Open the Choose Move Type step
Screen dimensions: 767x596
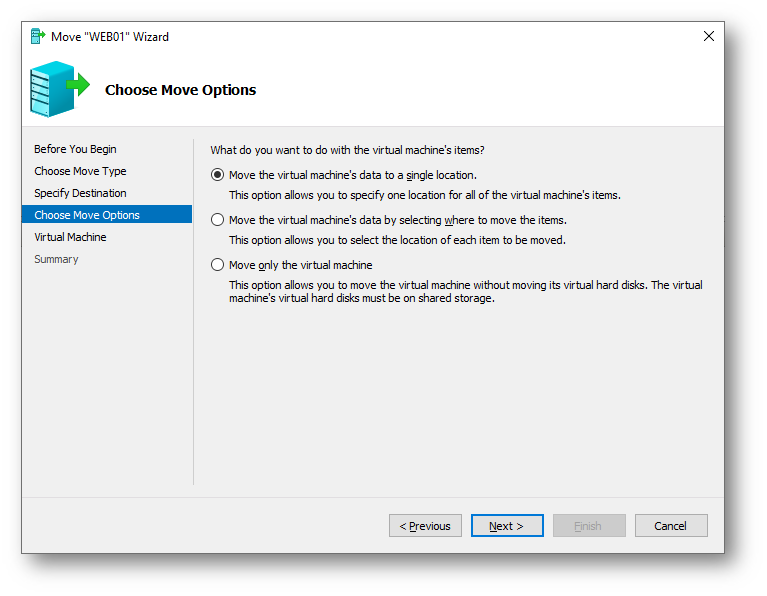pos(80,171)
